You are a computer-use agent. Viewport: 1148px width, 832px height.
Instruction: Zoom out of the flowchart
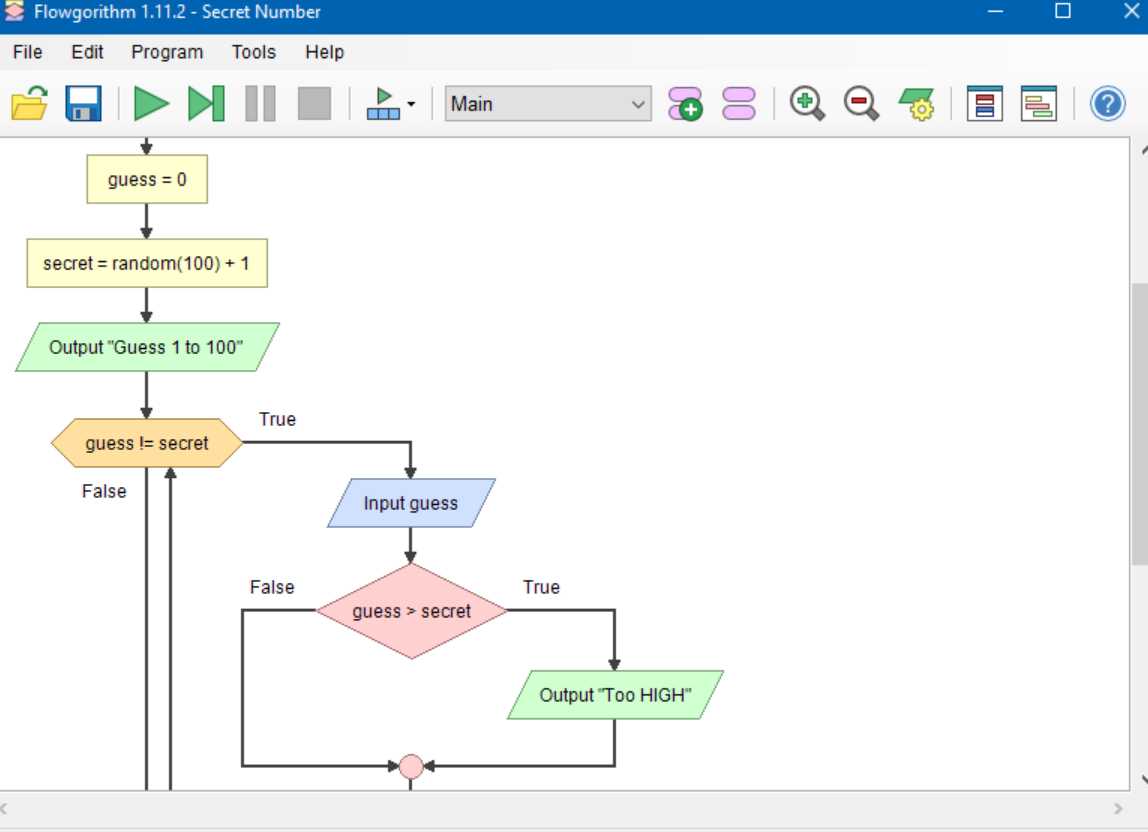(x=861, y=103)
